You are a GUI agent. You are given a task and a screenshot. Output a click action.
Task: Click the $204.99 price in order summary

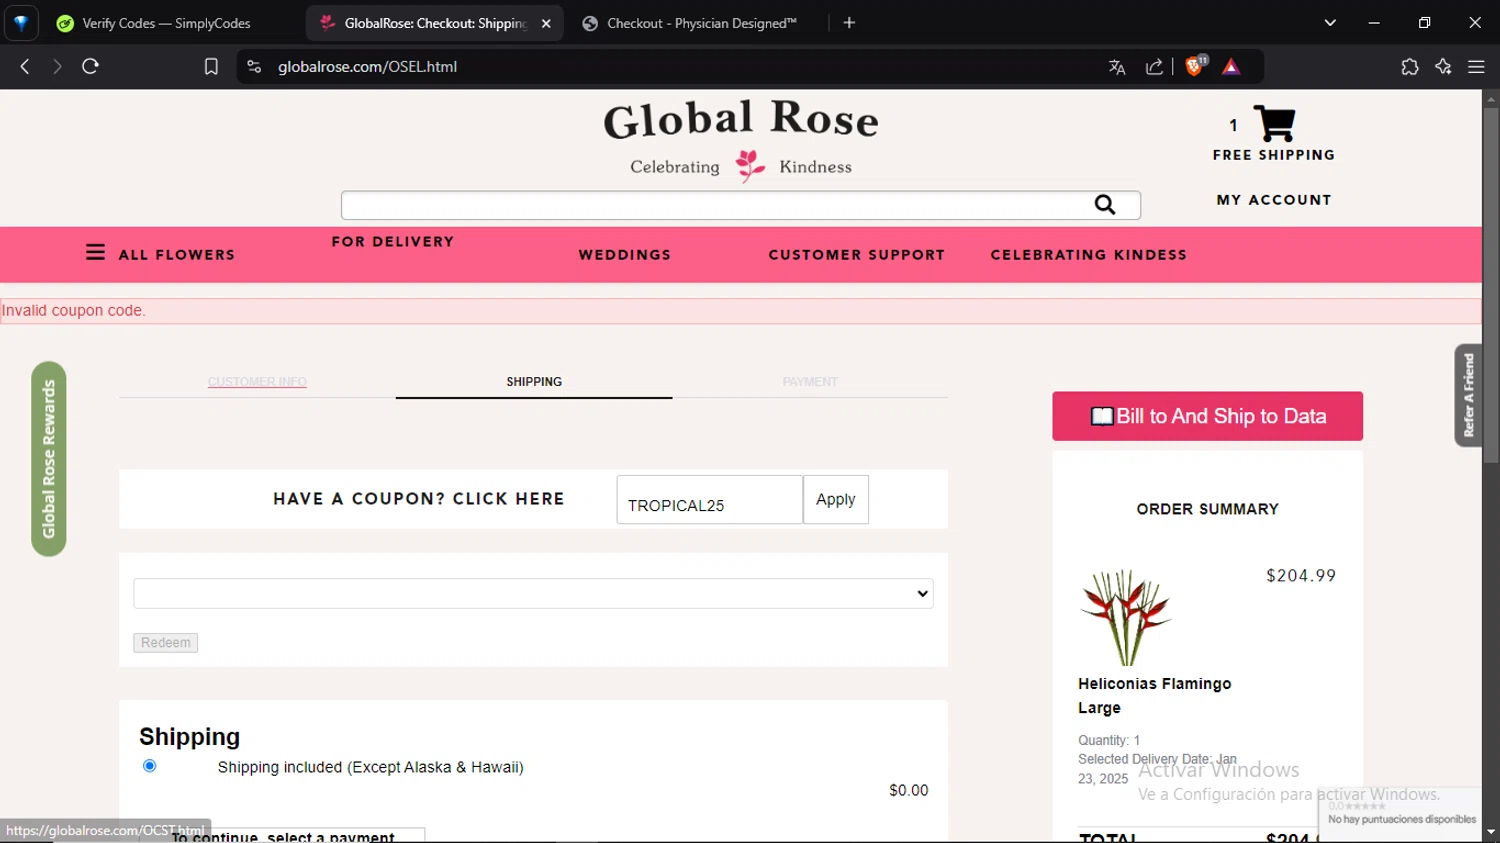pyautogui.click(x=1301, y=576)
